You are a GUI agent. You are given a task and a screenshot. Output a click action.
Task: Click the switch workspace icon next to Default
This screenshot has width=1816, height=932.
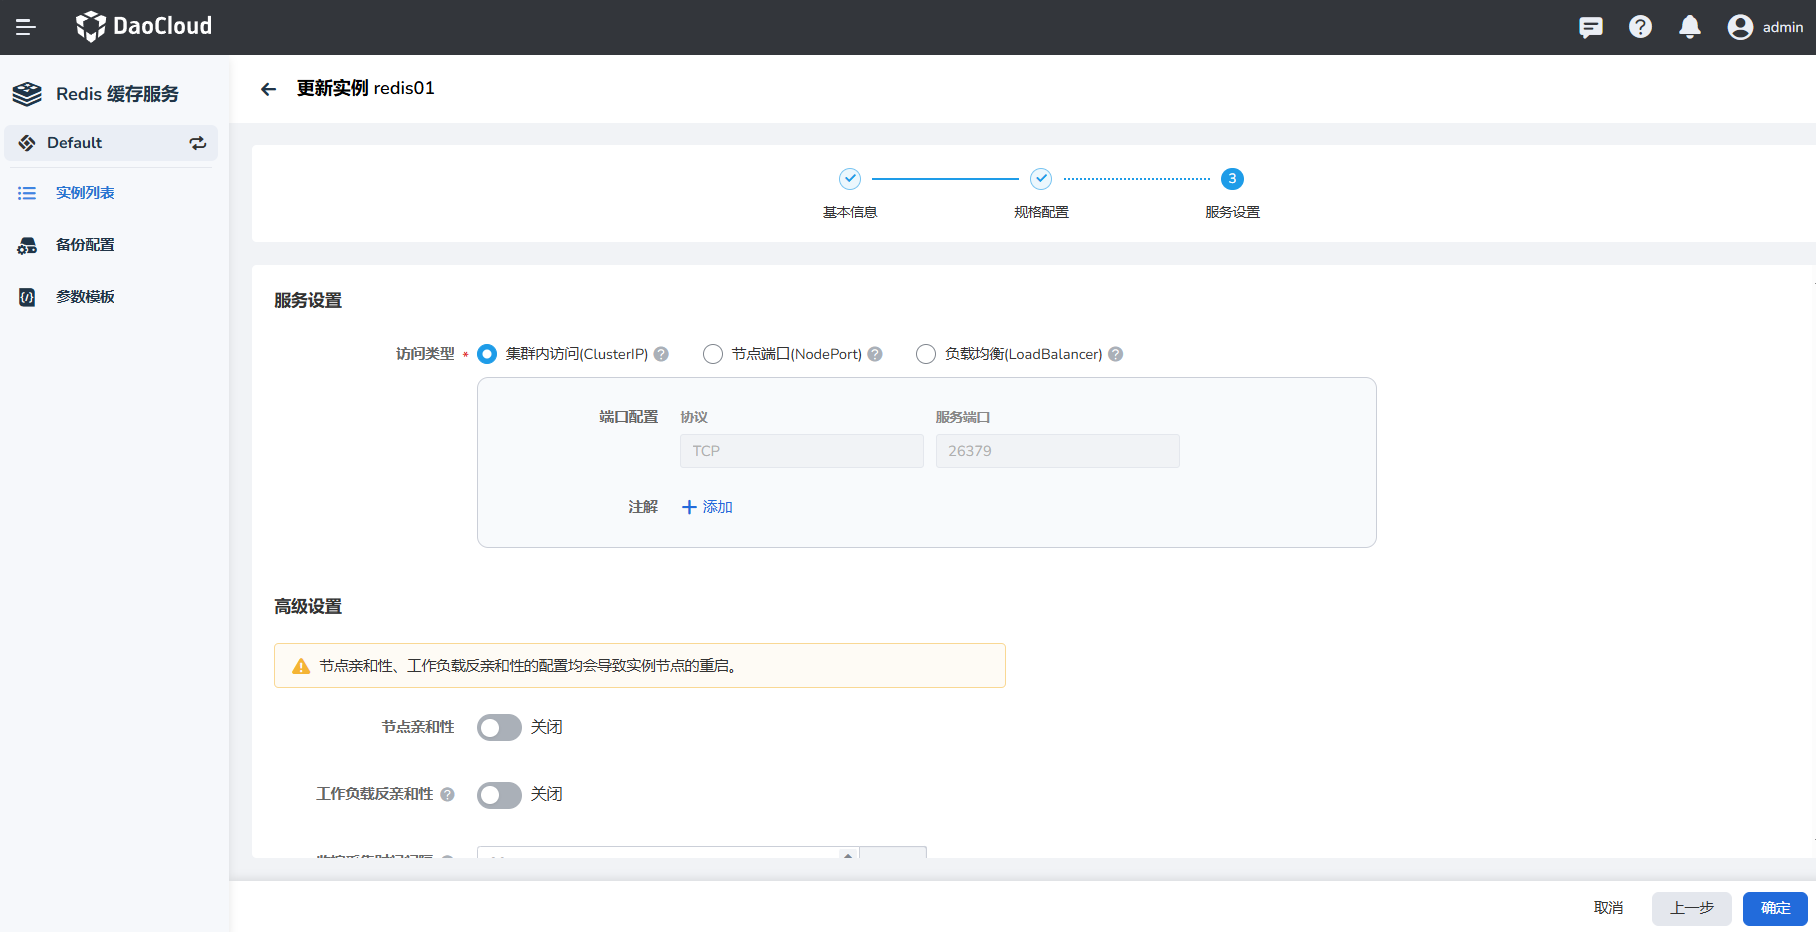click(198, 143)
